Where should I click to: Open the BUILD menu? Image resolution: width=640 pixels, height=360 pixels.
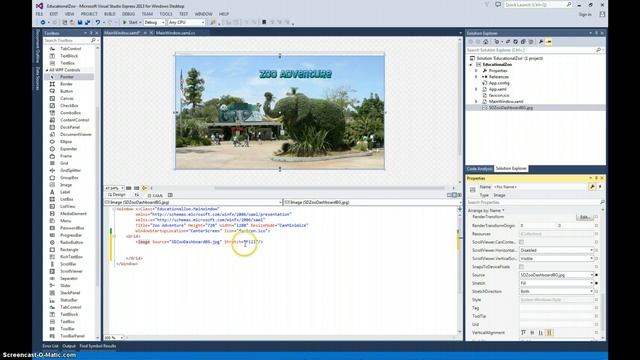(109, 14)
